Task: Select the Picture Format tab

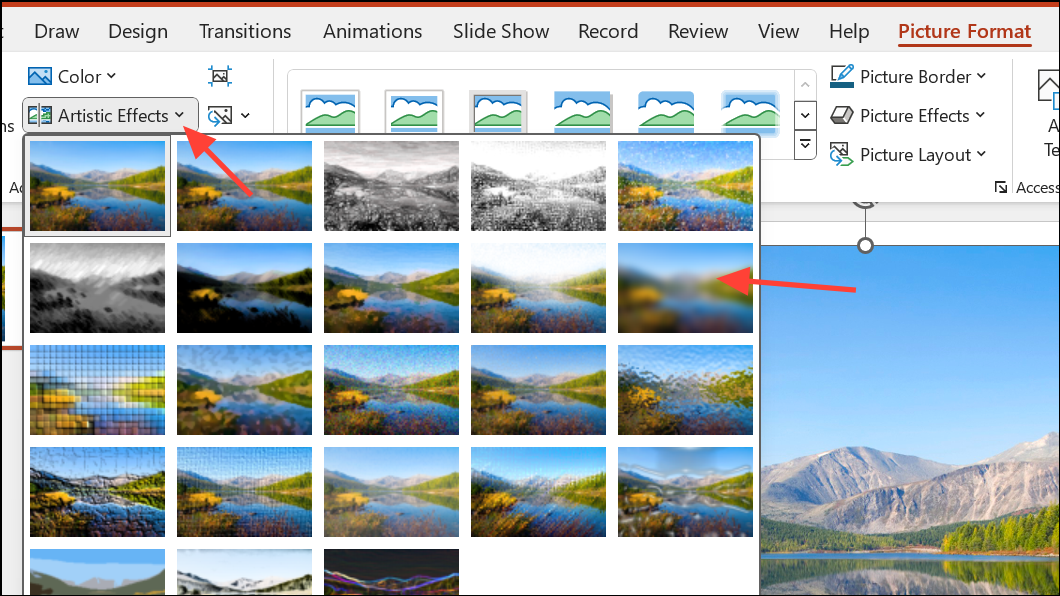Action: click(965, 31)
